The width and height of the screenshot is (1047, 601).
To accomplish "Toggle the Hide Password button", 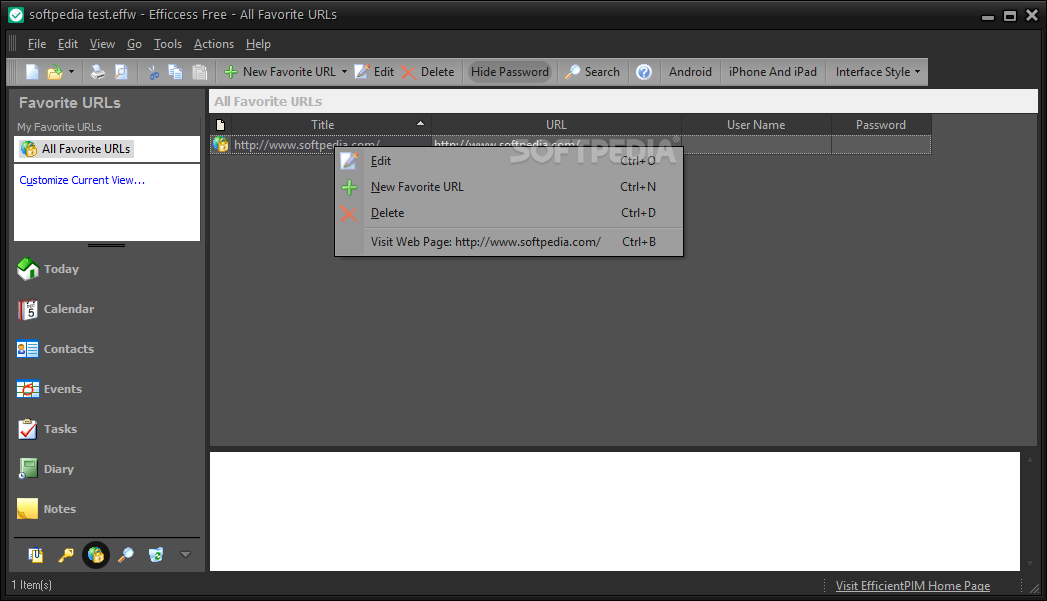I will pyautogui.click(x=510, y=71).
